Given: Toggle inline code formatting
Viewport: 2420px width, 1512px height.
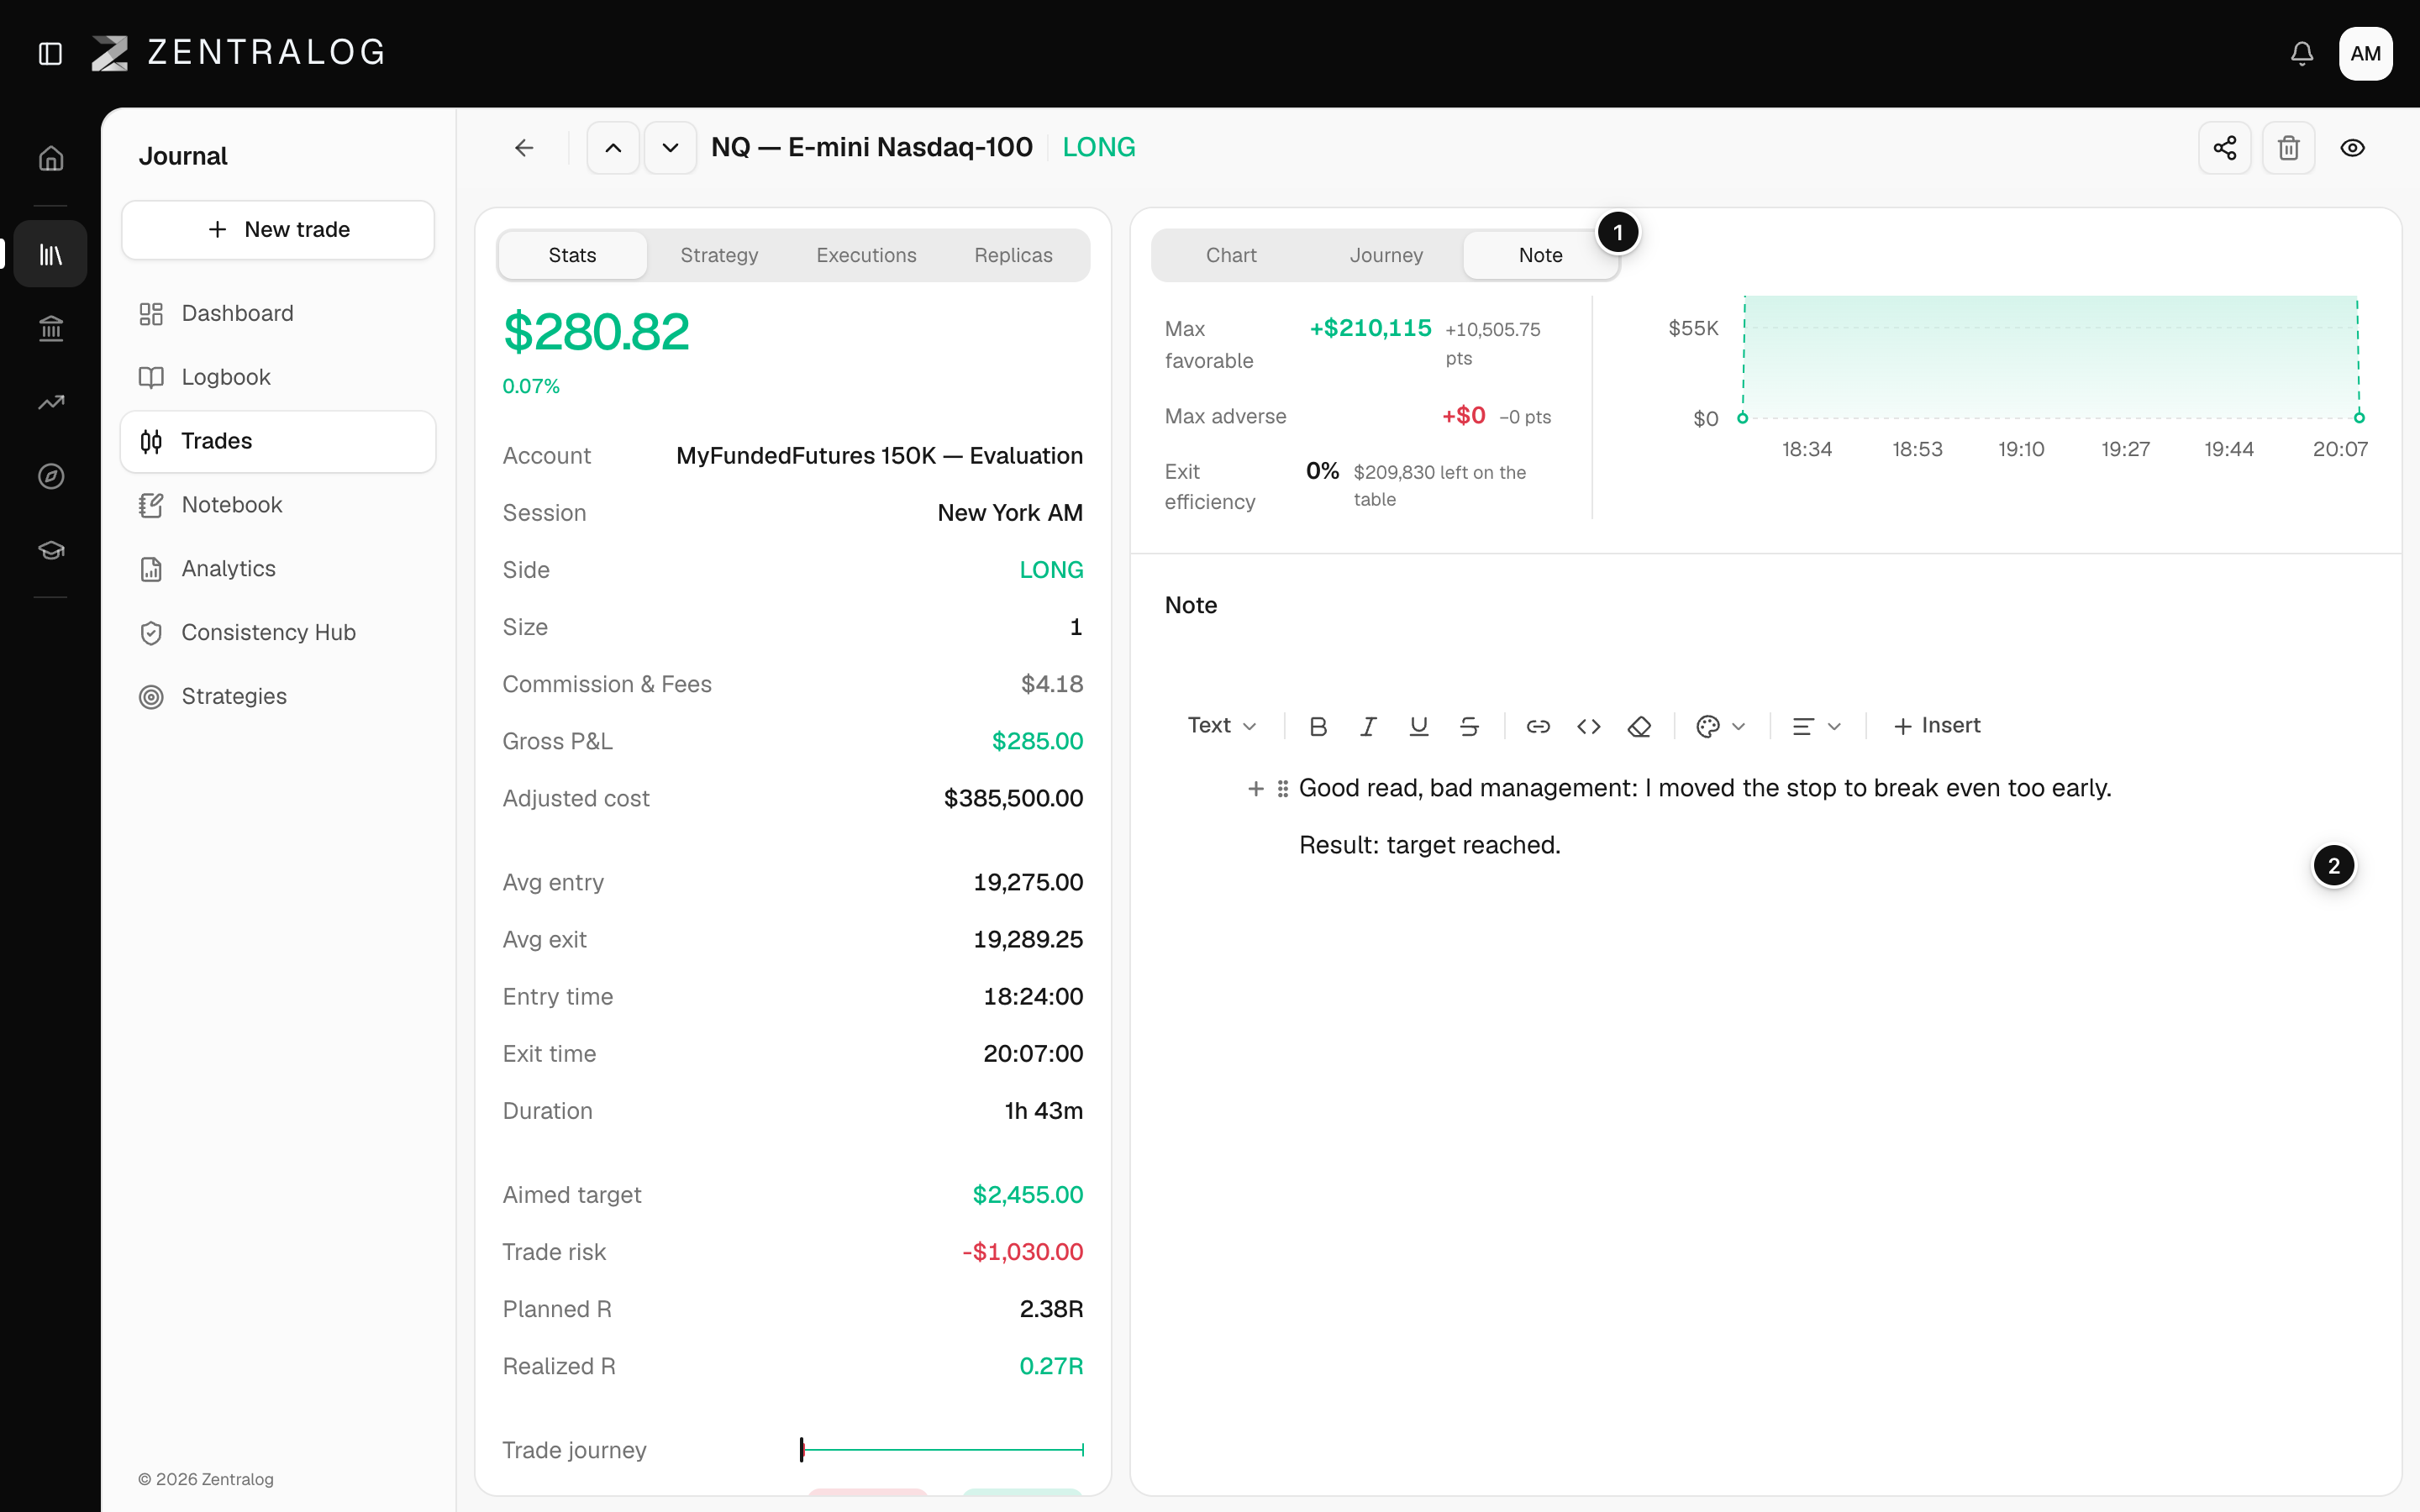Looking at the screenshot, I should tap(1588, 726).
